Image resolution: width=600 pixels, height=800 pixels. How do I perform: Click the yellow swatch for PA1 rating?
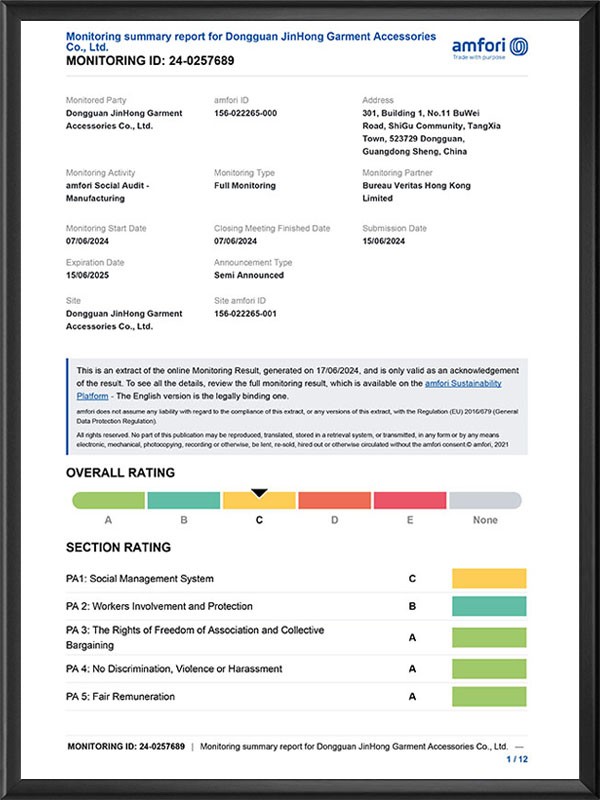pyautogui.click(x=489, y=579)
